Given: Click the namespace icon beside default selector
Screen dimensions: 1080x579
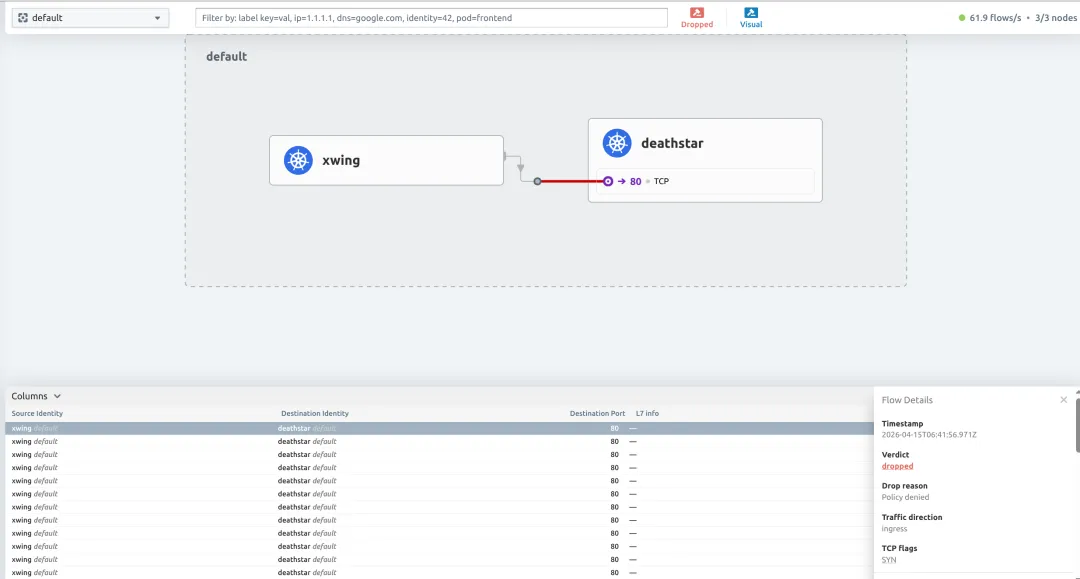Looking at the screenshot, I should coord(23,18).
